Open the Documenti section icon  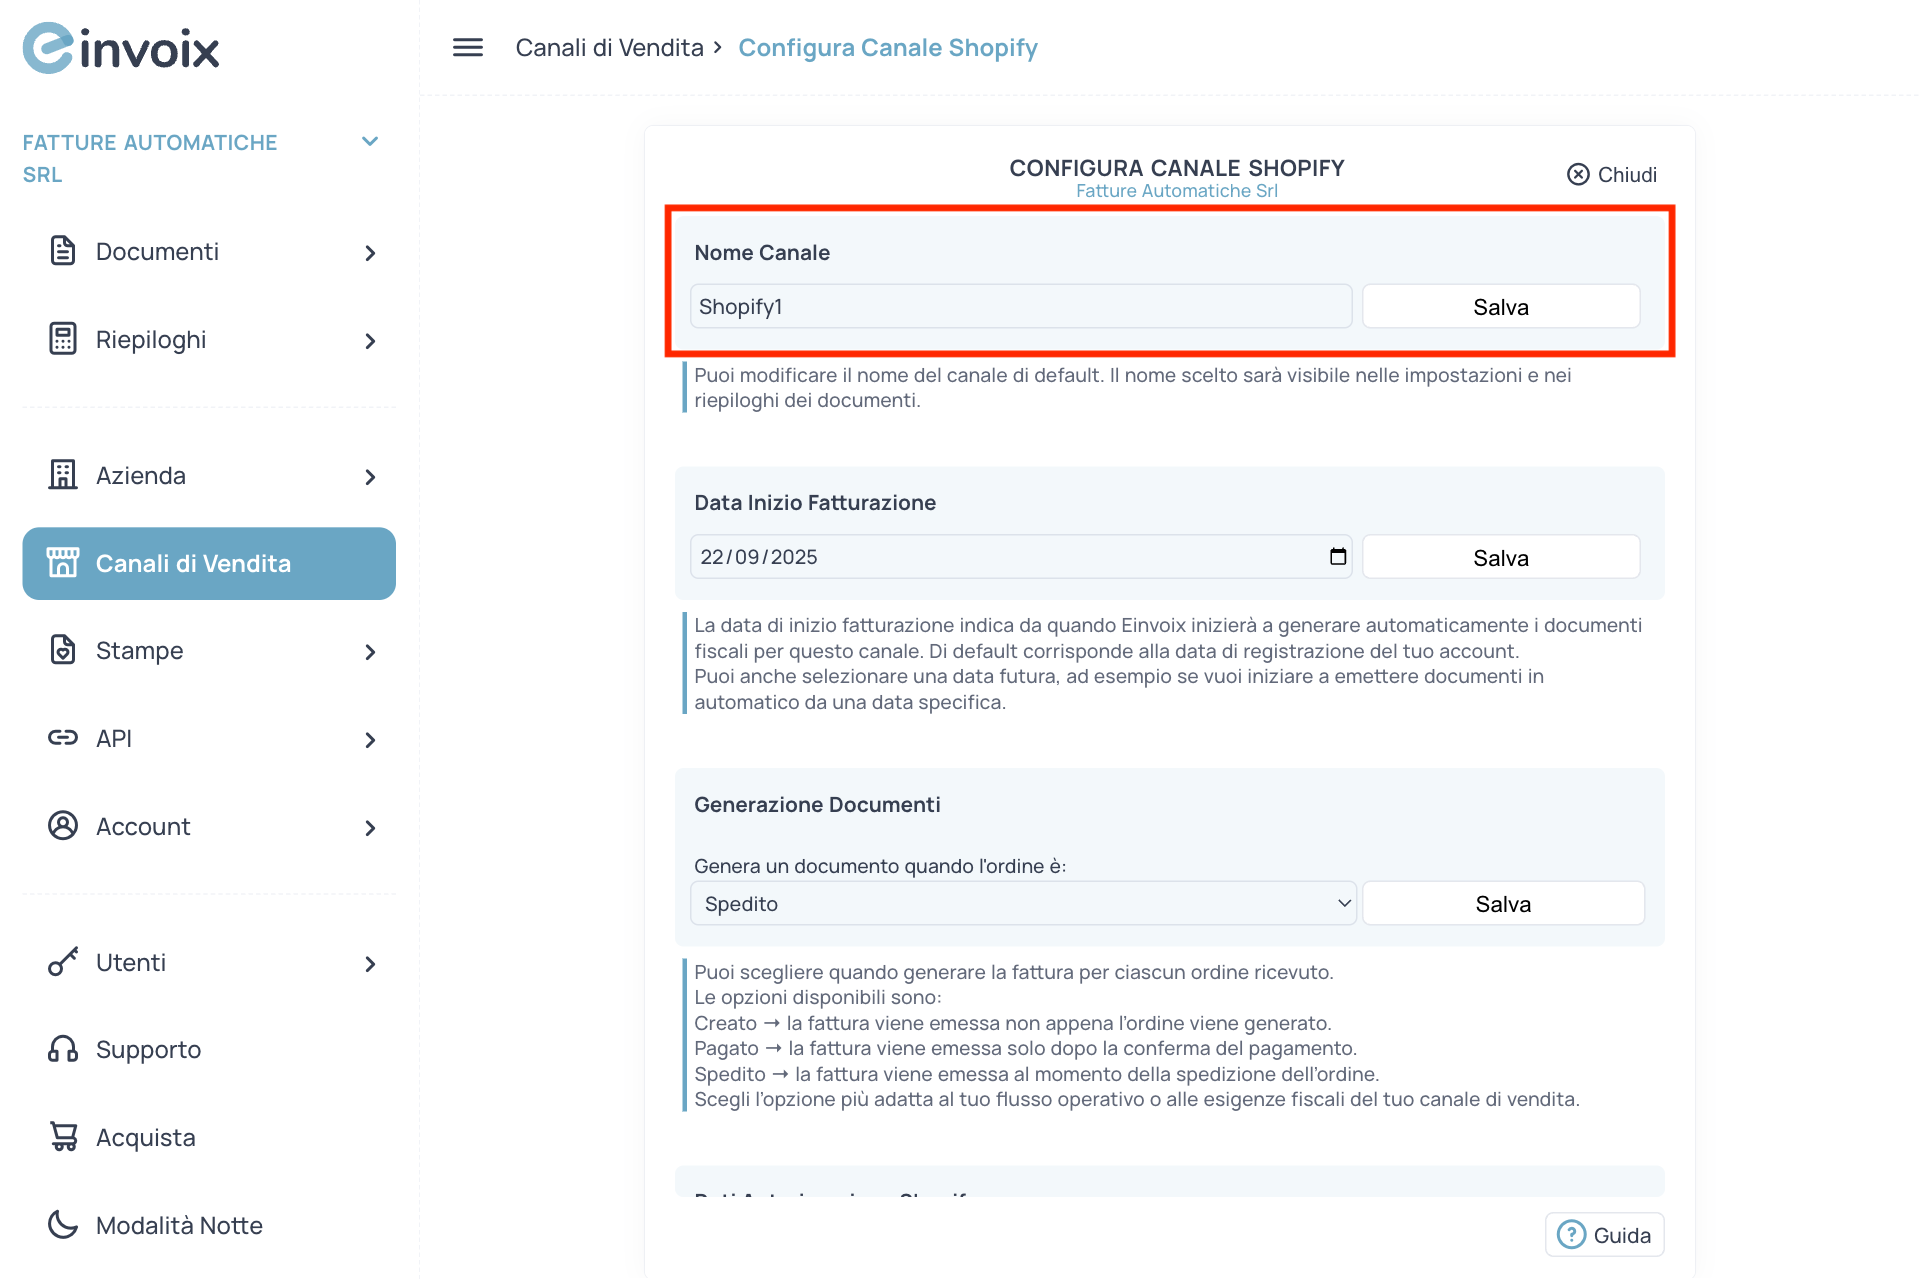coord(63,251)
